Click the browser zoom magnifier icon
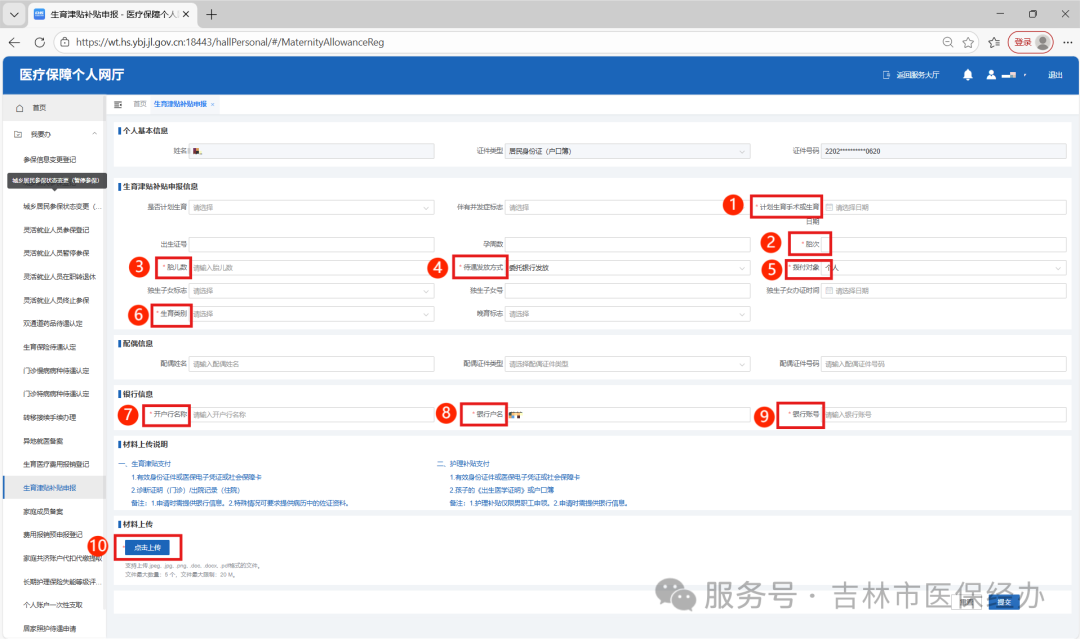 pos(948,42)
